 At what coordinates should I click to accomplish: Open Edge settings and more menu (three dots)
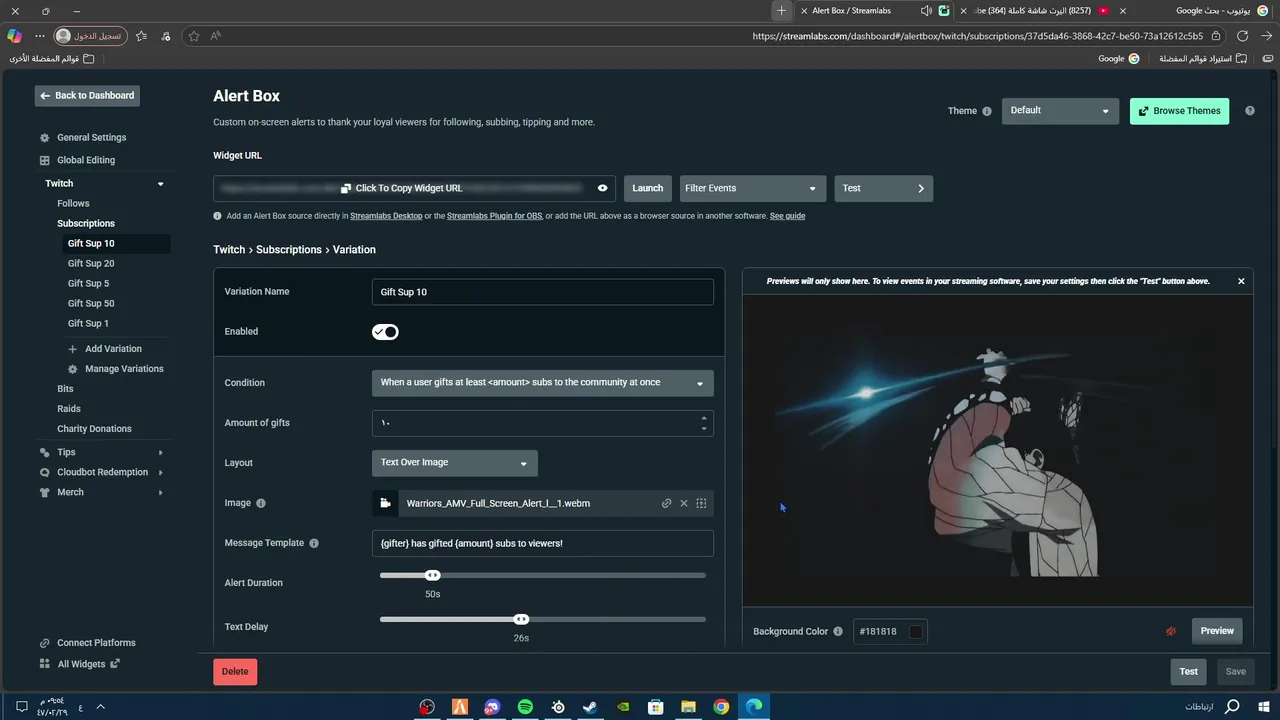[40, 35]
